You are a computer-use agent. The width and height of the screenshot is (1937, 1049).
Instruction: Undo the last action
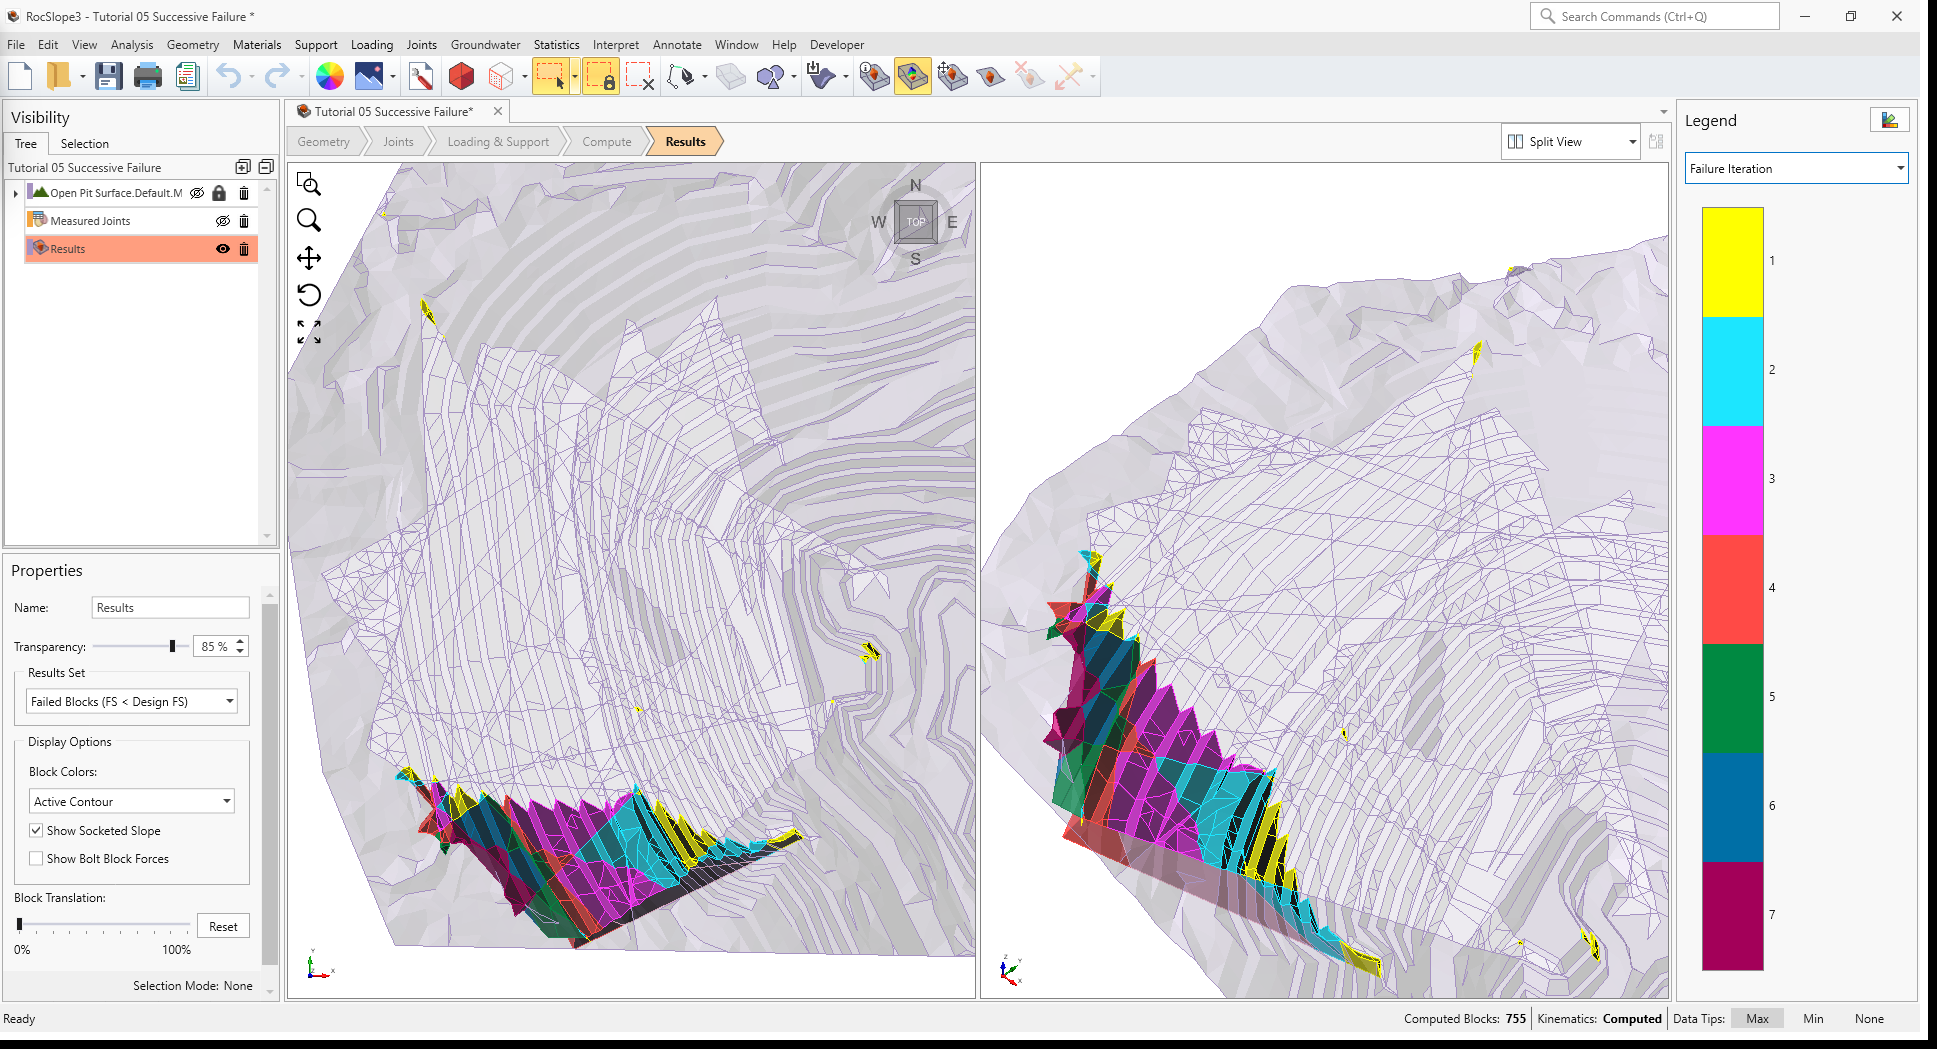229,76
